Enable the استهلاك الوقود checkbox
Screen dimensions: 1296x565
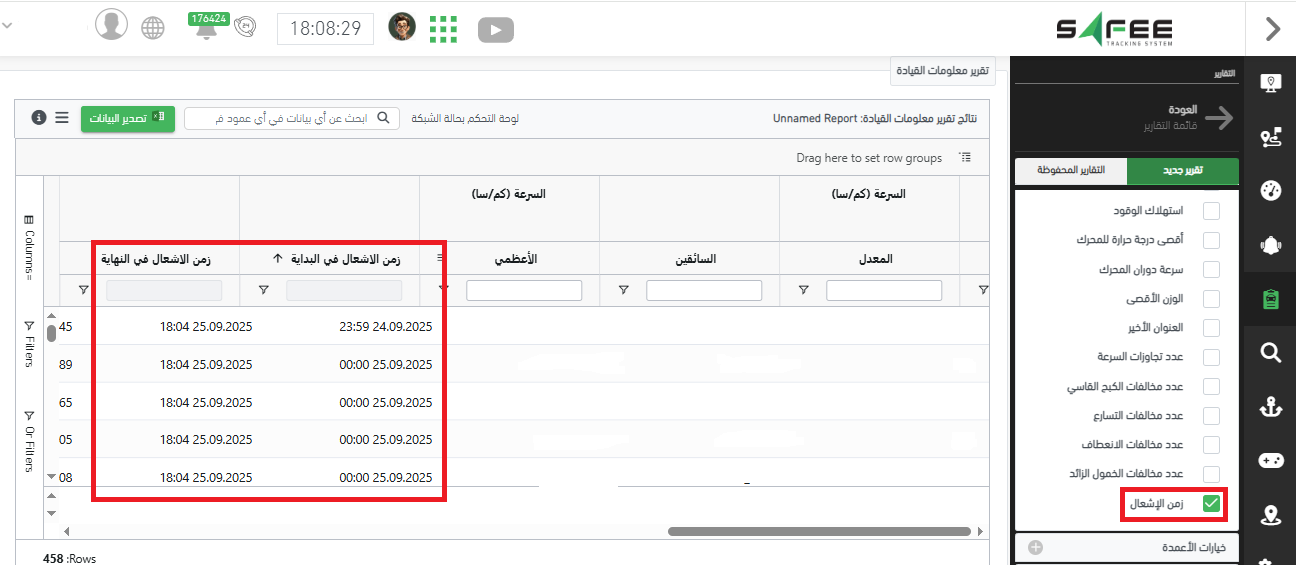(x=1211, y=211)
